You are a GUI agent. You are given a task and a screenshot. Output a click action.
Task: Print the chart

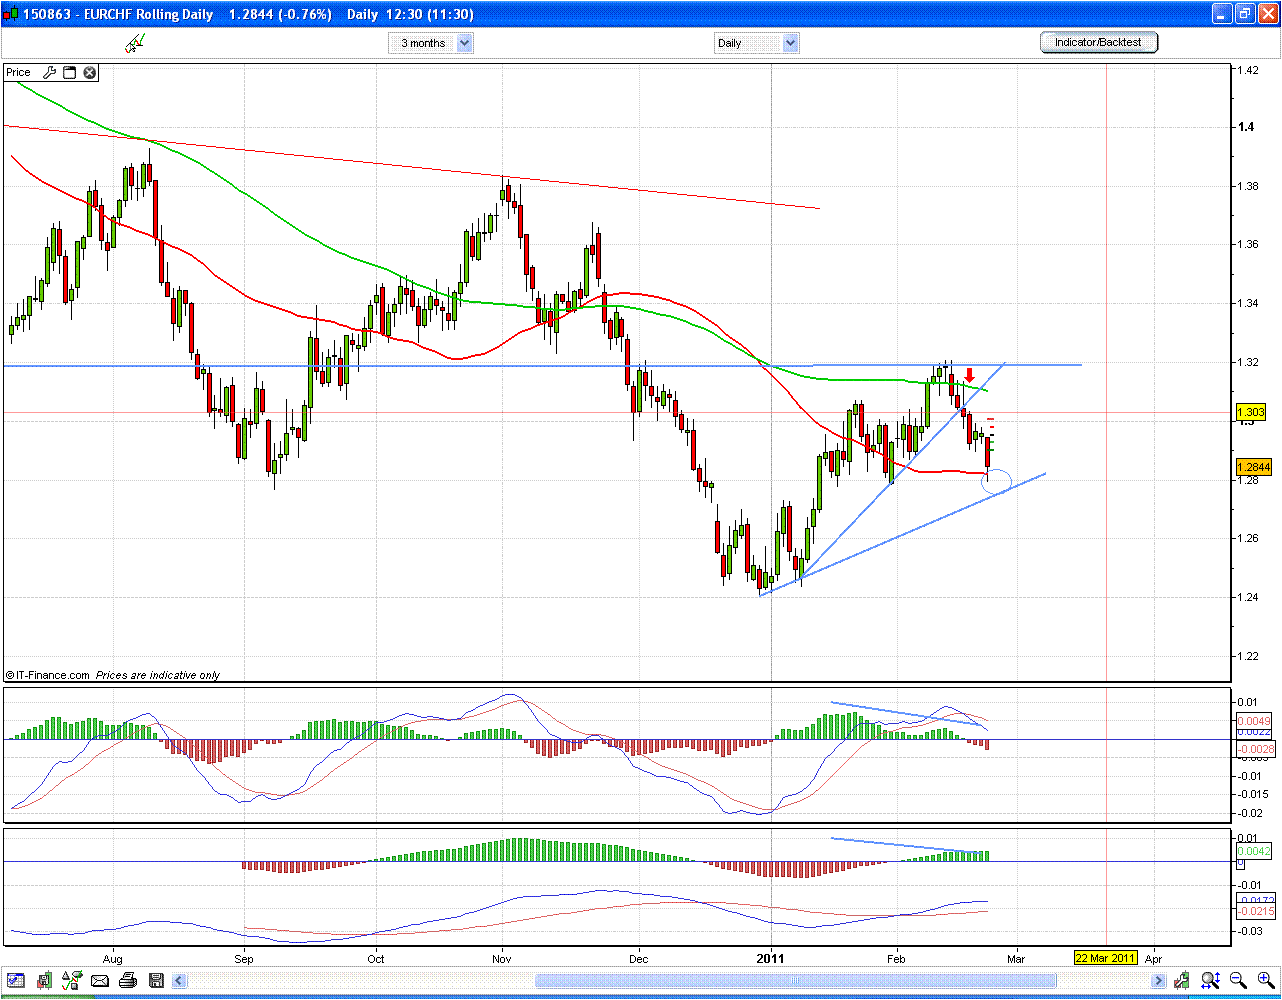(x=128, y=980)
